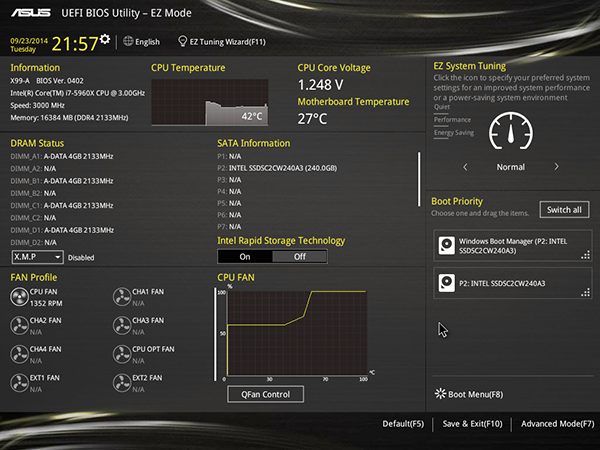Image resolution: width=600 pixels, height=450 pixels.
Task: Click the Speed: 3000 MHz line
Action: [x=38, y=105]
